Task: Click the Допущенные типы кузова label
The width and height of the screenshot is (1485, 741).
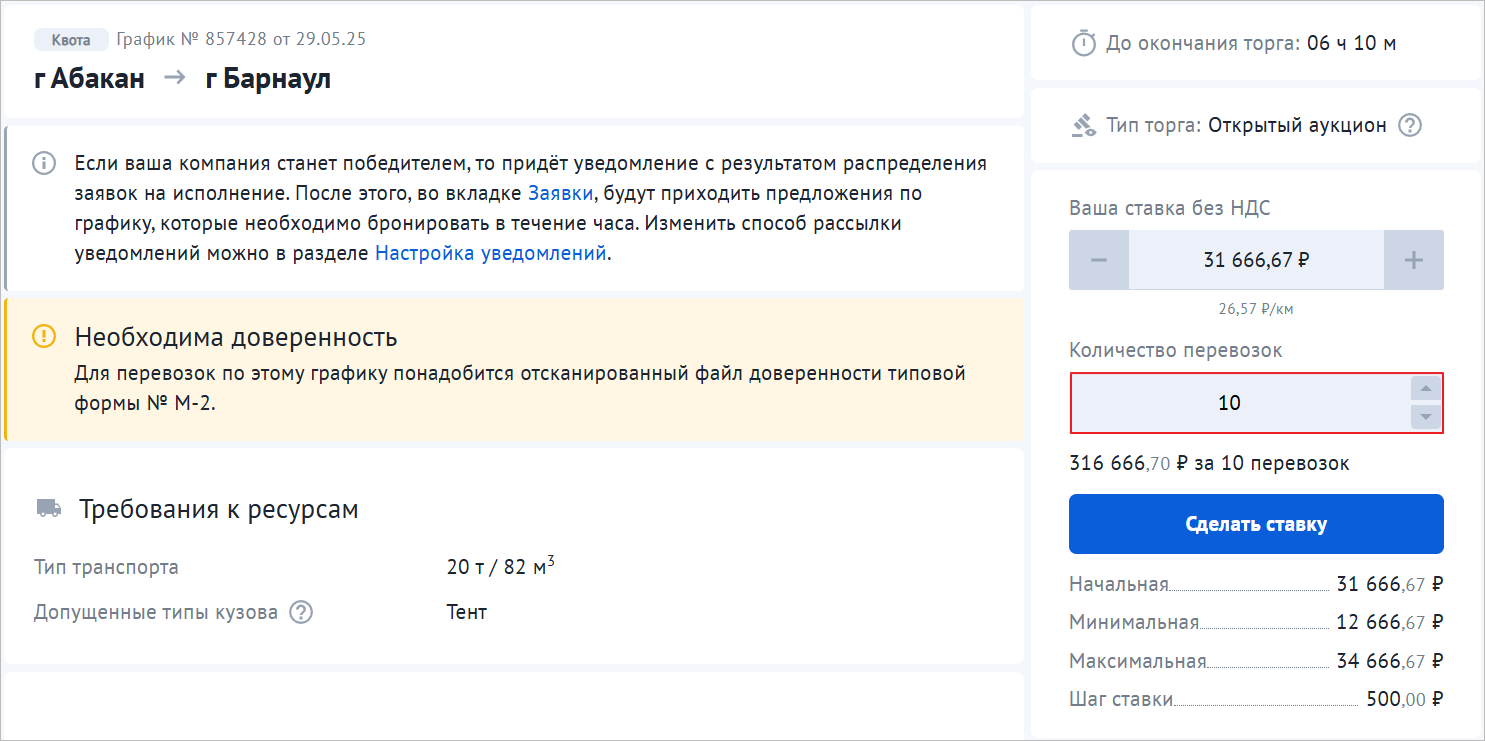Action: [x=156, y=612]
